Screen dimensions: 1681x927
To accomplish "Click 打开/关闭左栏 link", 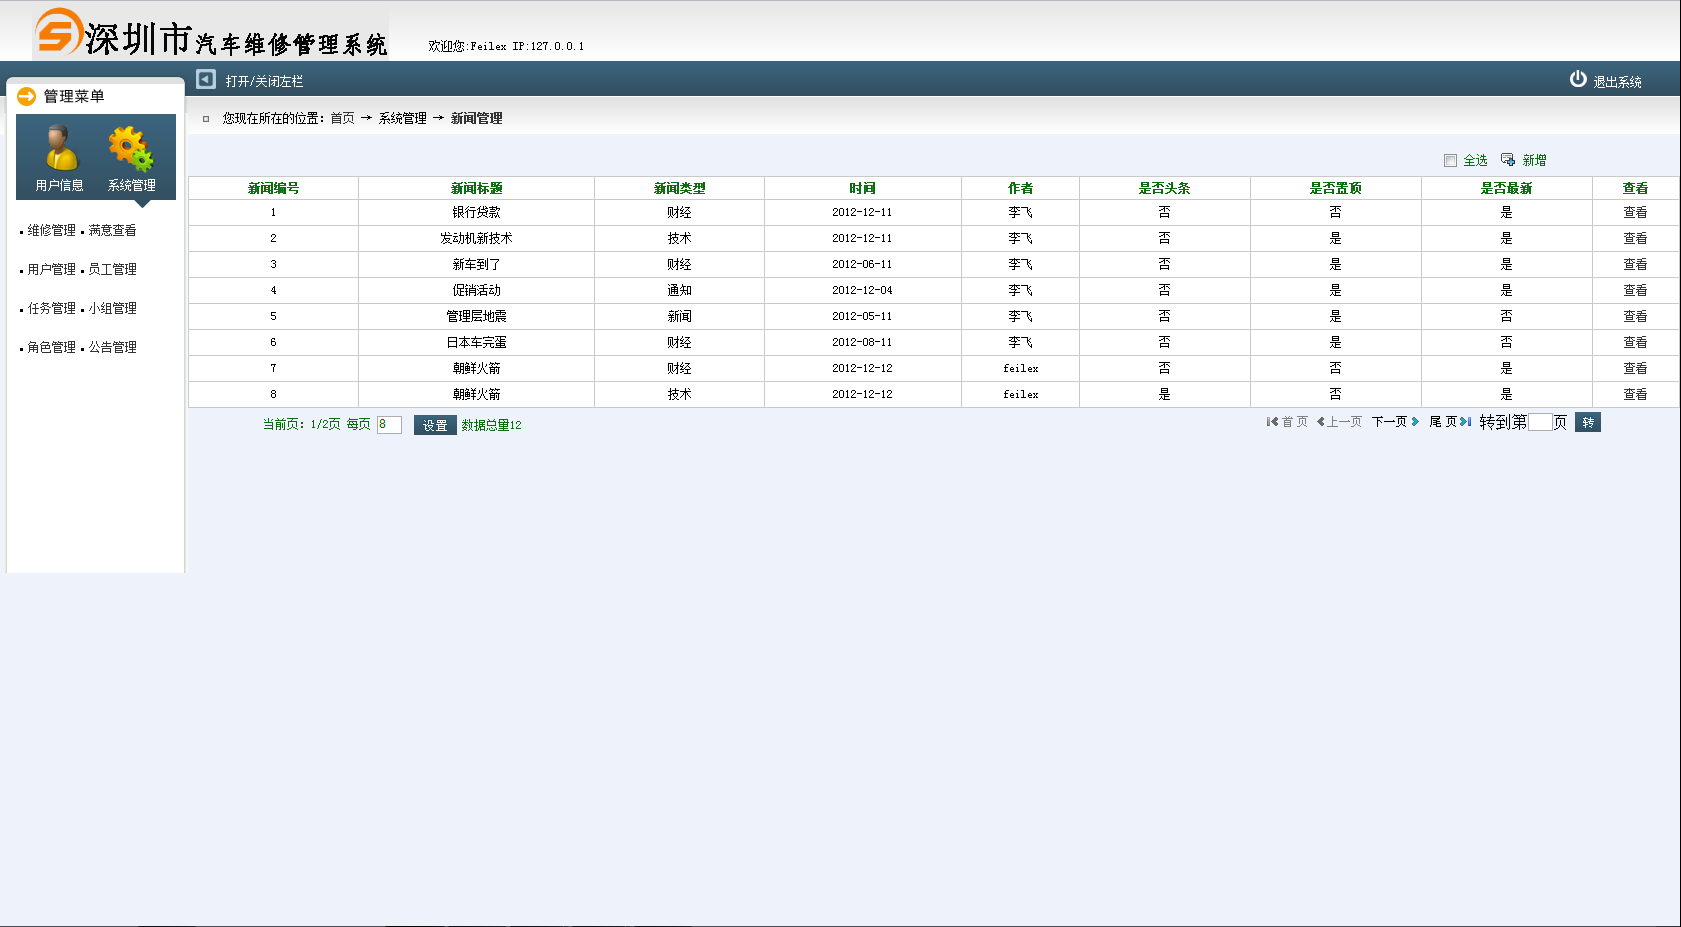I will click(x=264, y=81).
